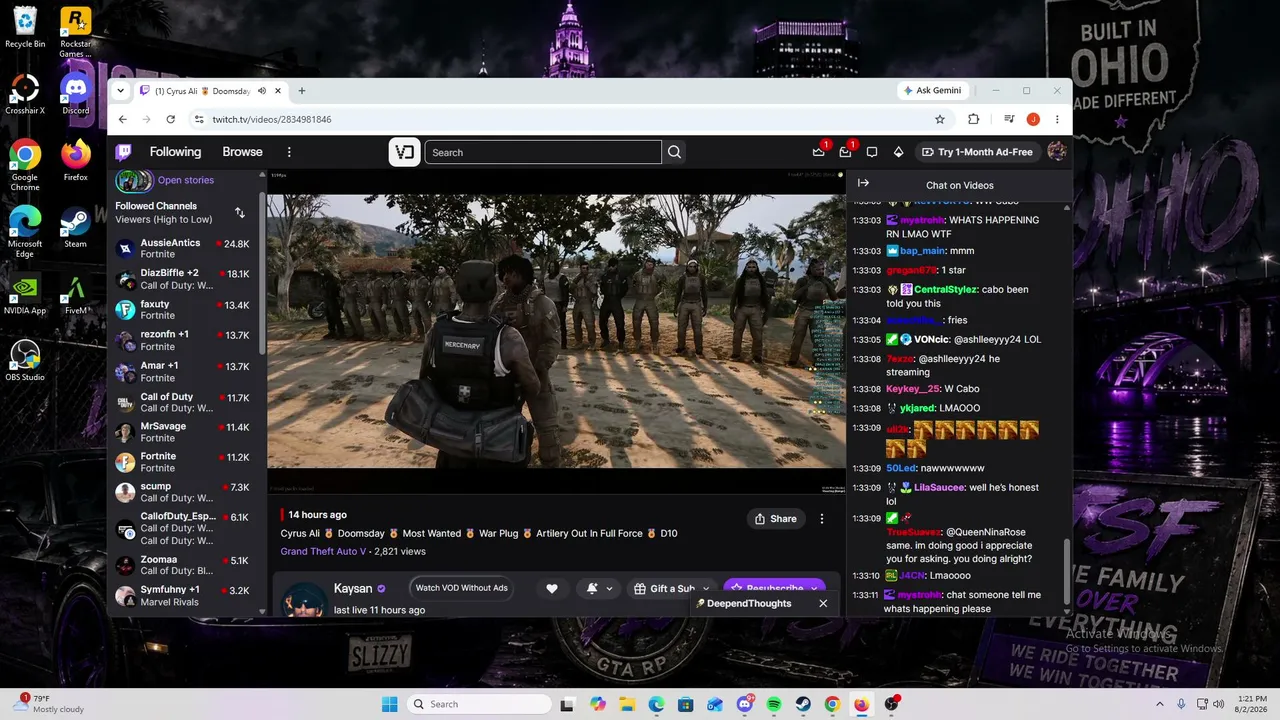Open the Kaysan channel avatar

[304, 600]
